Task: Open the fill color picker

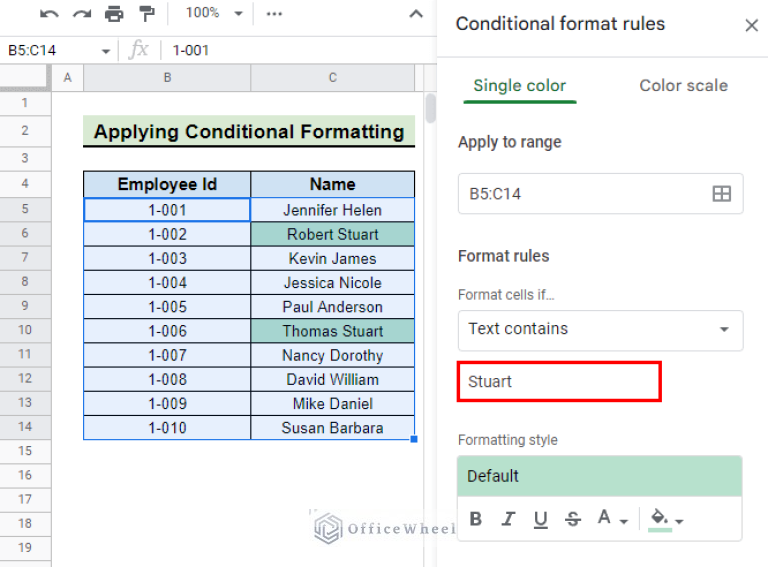Action: click(666, 519)
